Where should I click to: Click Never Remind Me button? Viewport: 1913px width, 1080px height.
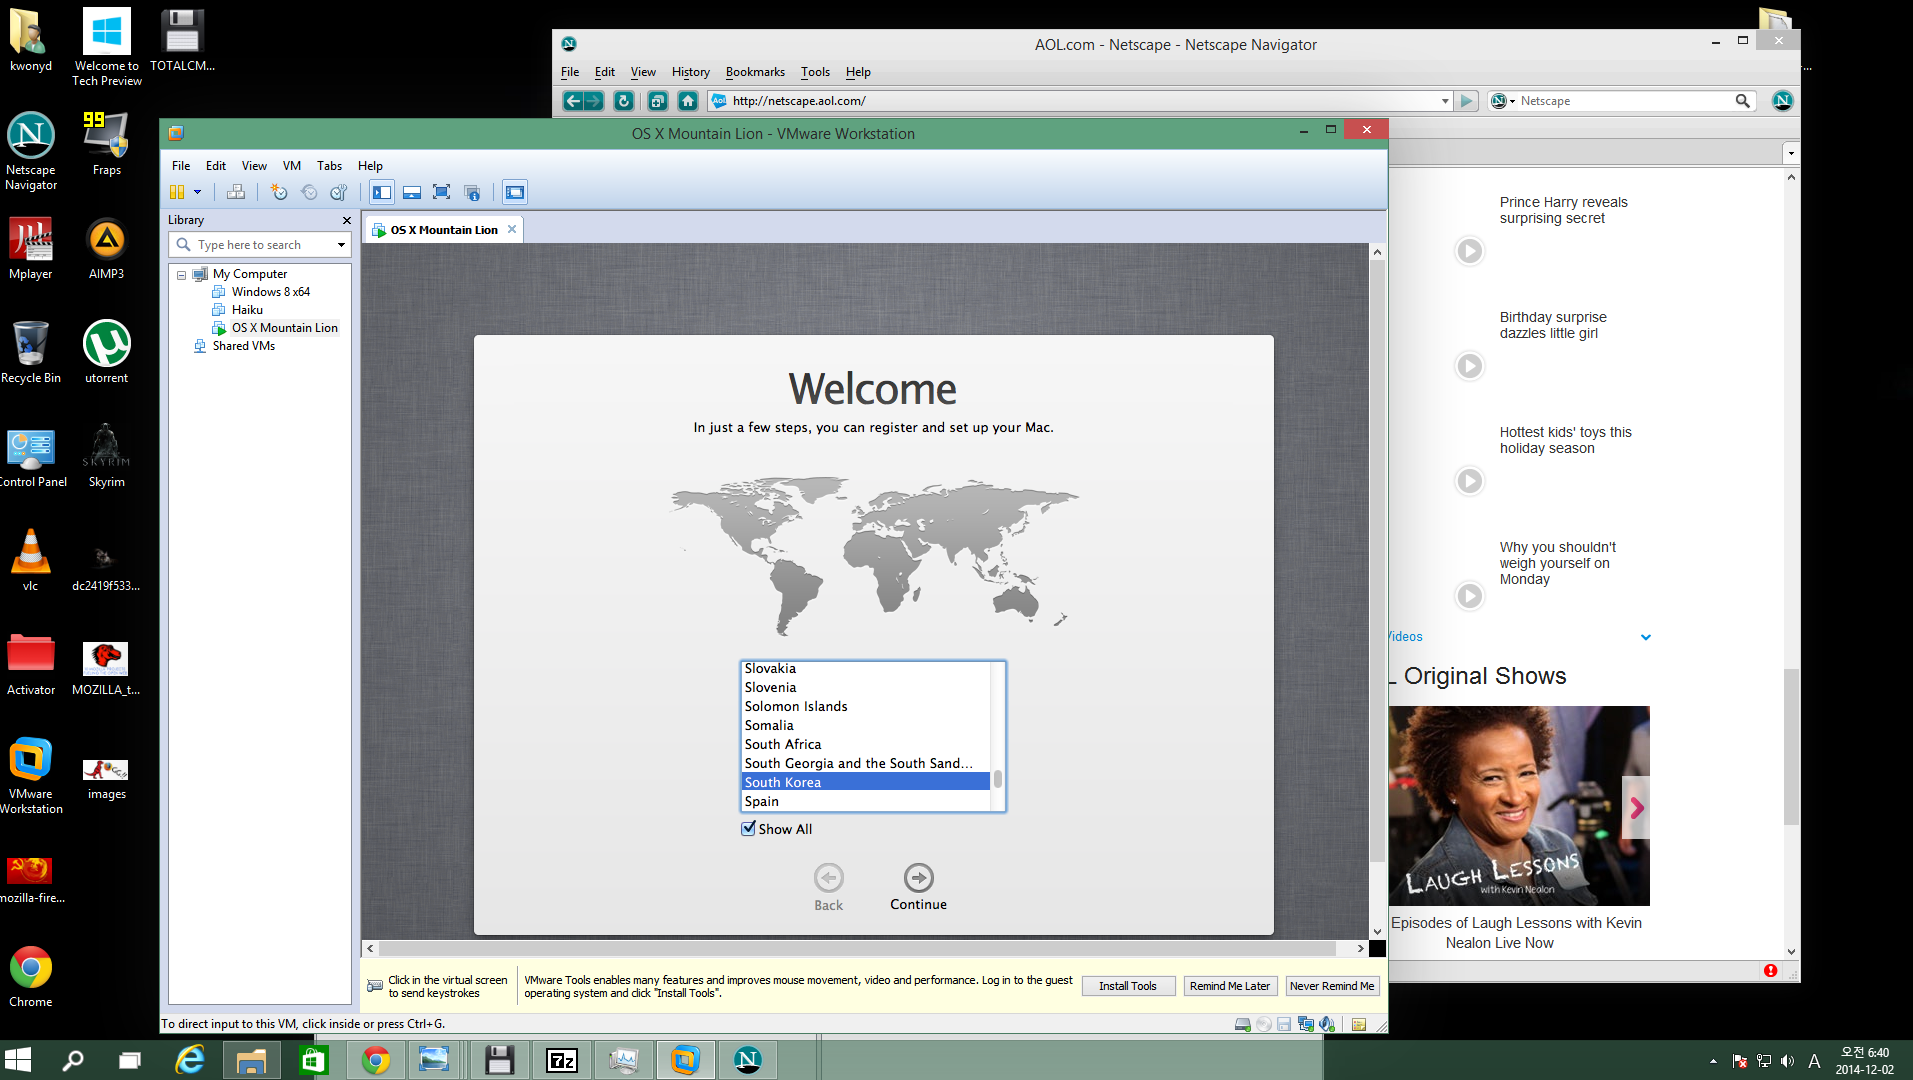pos(1332,986)
